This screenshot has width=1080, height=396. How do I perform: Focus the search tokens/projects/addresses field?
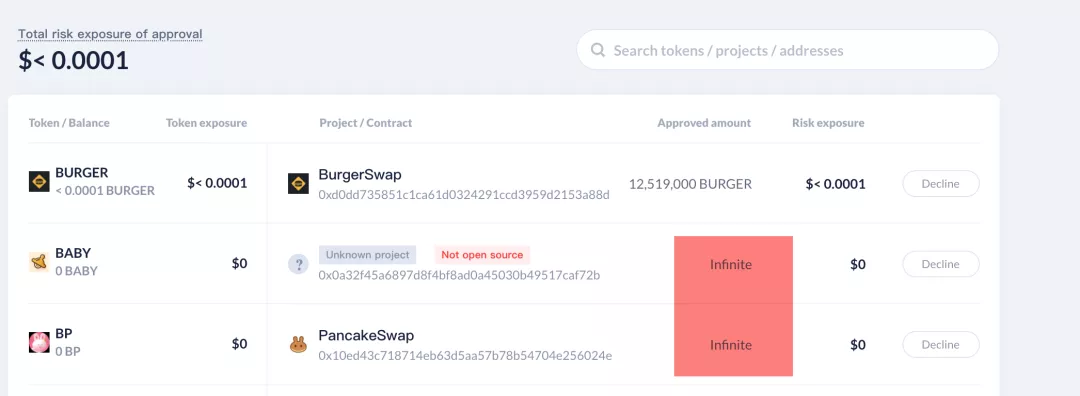pyautogui.click(x=787, y=50)
